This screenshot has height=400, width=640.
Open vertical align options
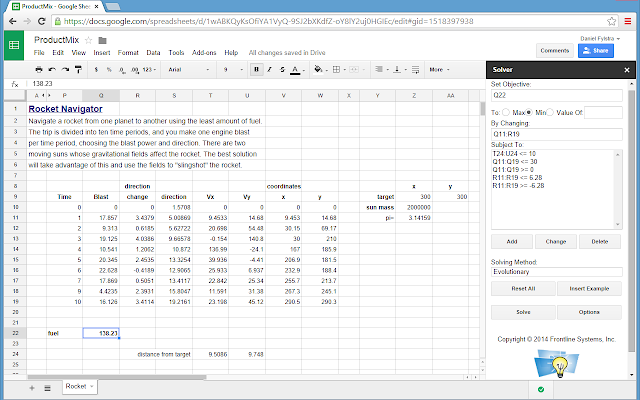tap(399, 70)
